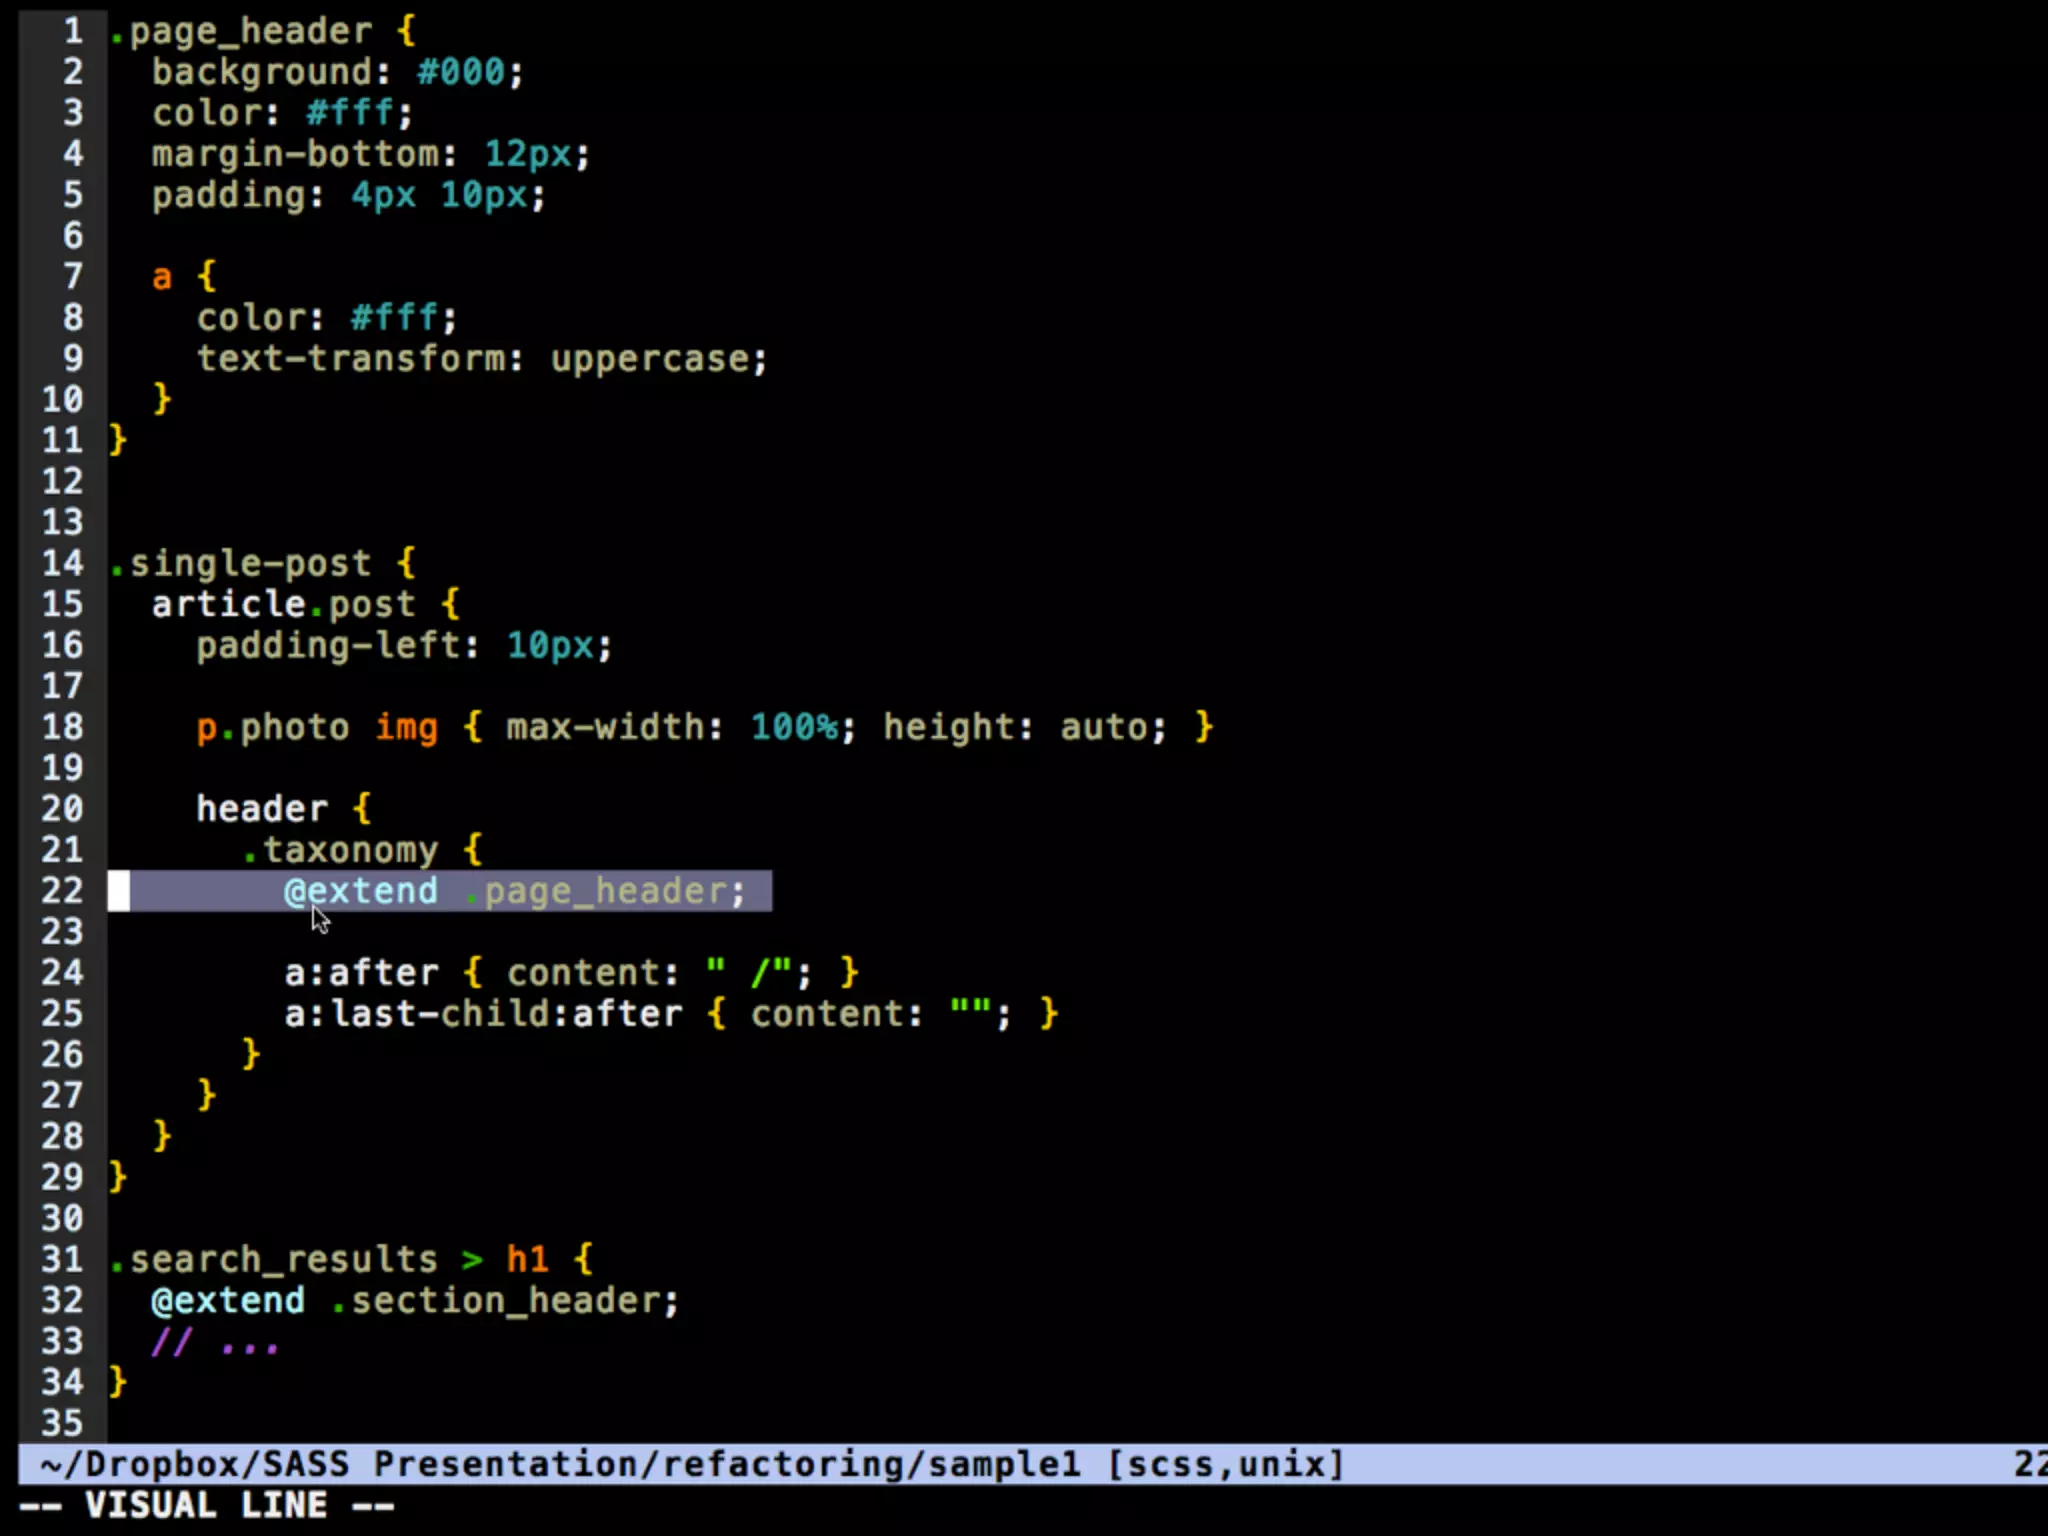Click the closing brace on line 11
Screen dimensions: 2048x1536
tap(118, 440)
